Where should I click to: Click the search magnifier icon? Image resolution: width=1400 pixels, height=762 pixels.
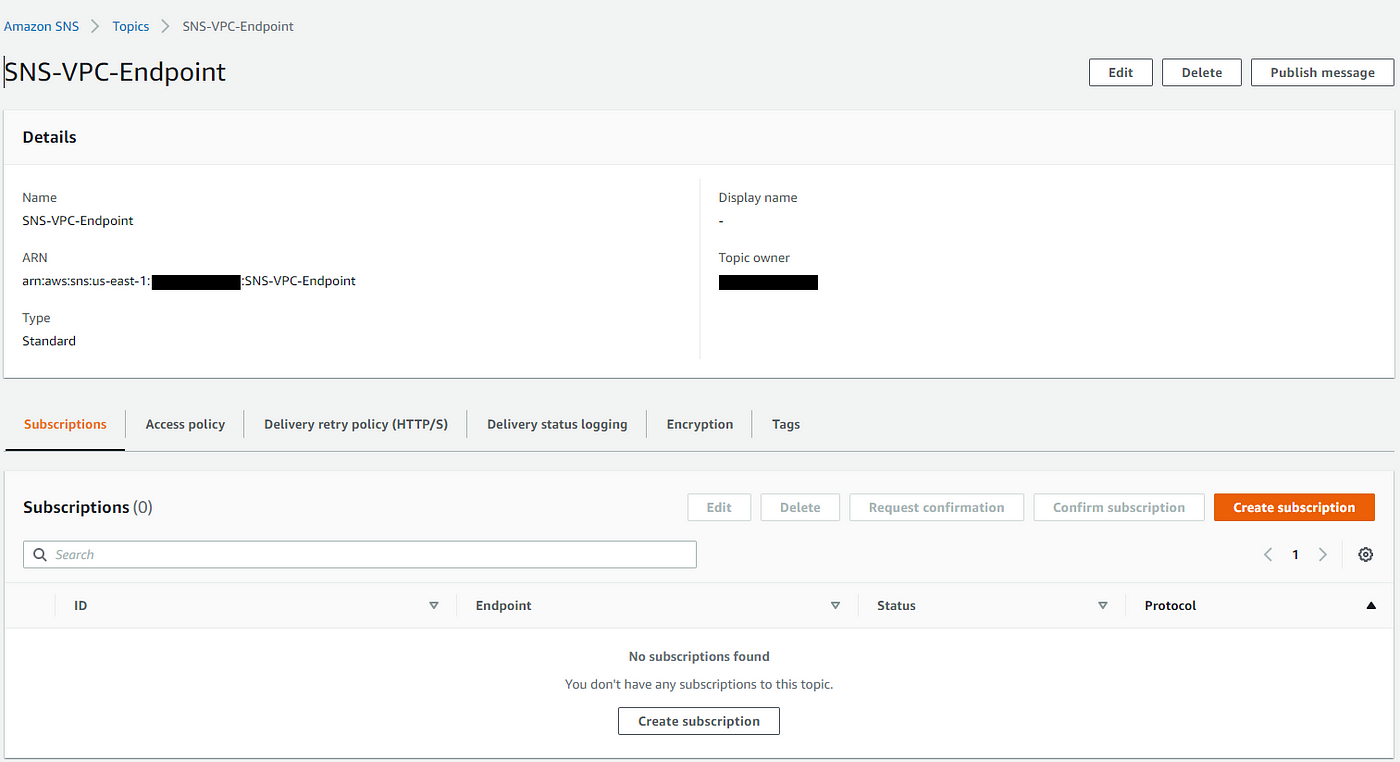pyautogui.click(x=40, y=554)
